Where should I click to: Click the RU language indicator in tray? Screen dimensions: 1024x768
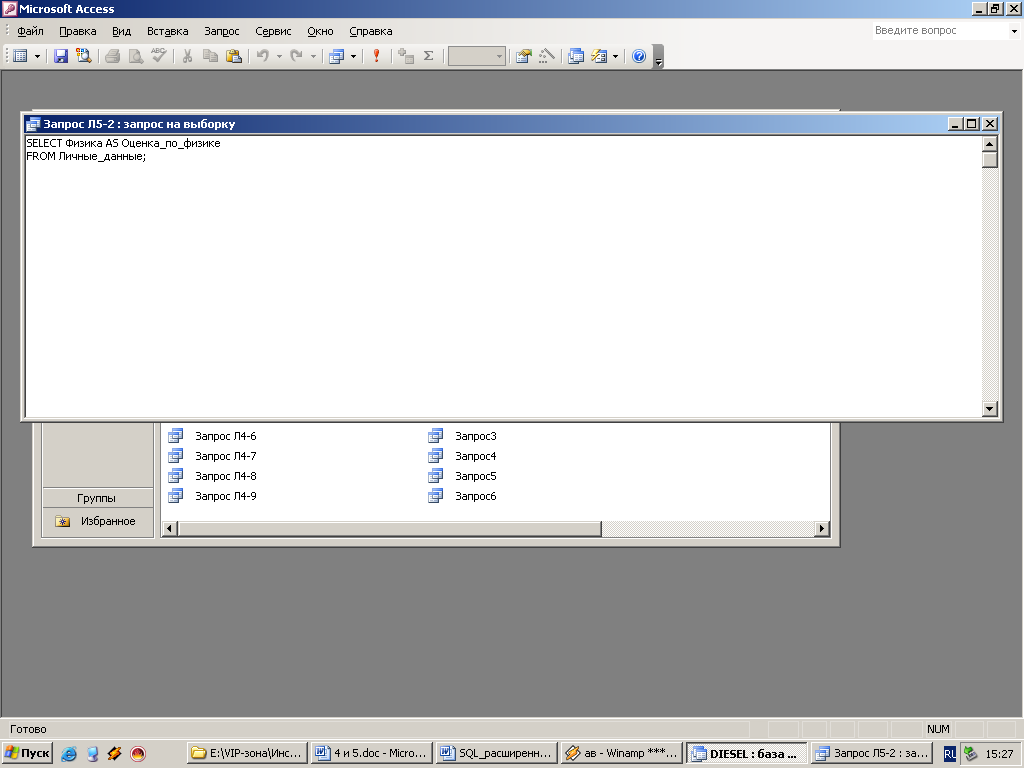pos(950,754)
